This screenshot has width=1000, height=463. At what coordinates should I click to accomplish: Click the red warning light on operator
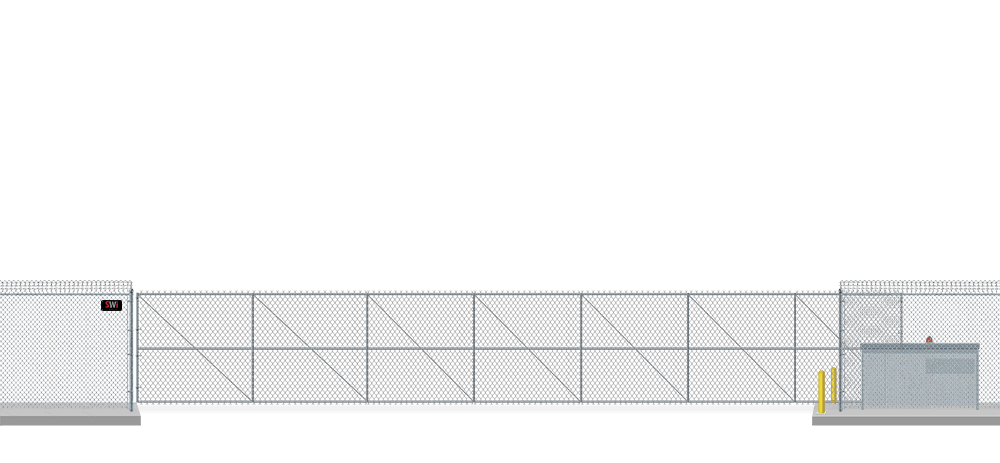coord(929,340)
